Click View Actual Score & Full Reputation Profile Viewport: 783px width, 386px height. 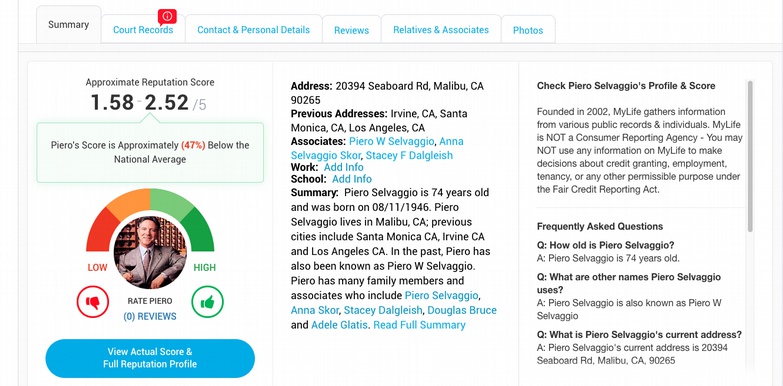click(150, 358)
